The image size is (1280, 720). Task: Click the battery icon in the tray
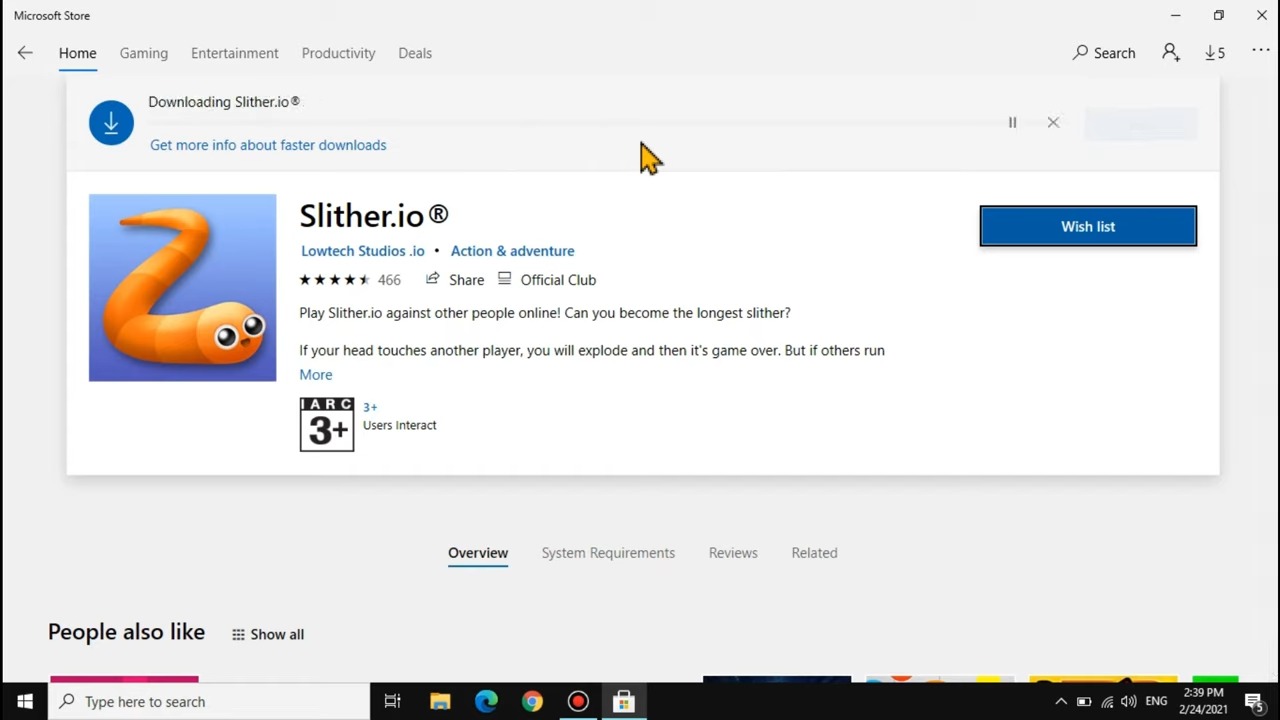coord(1084,702)
